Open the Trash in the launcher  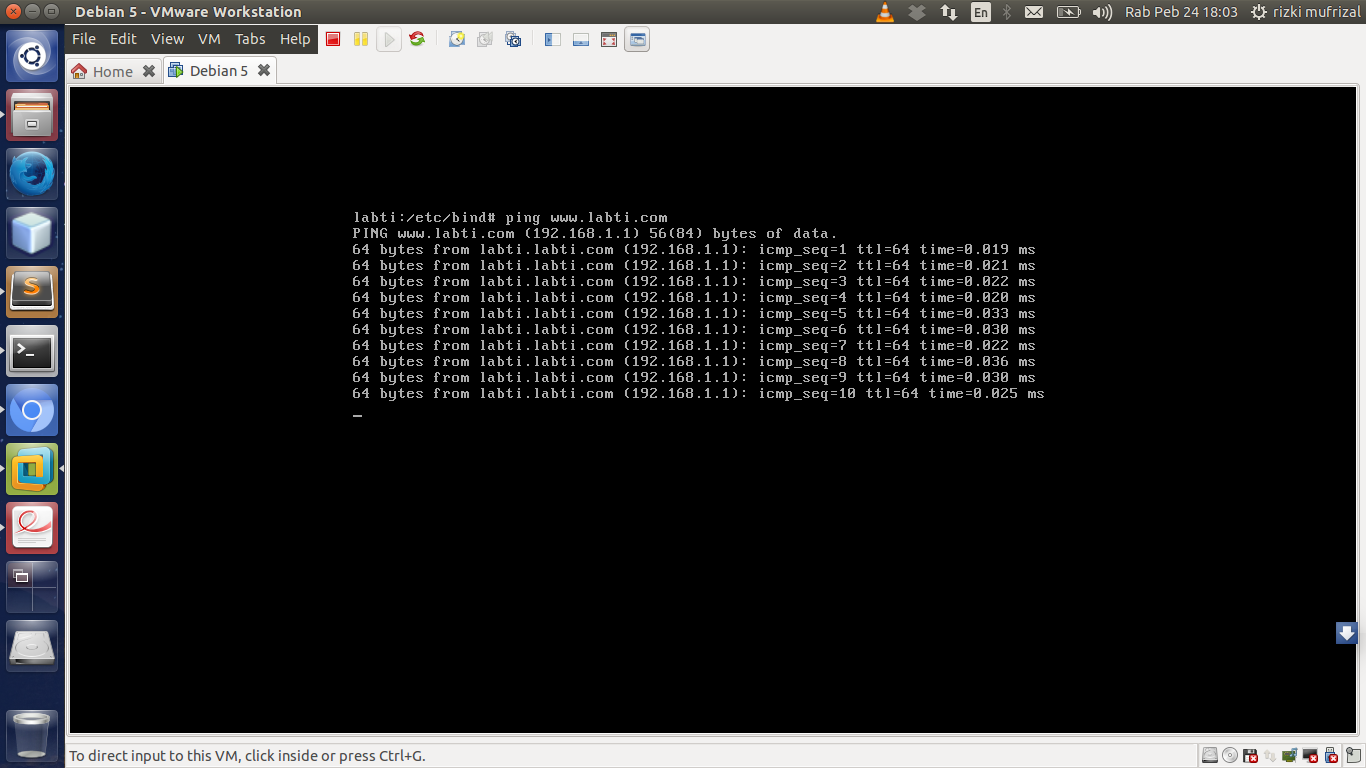point(32,735)
